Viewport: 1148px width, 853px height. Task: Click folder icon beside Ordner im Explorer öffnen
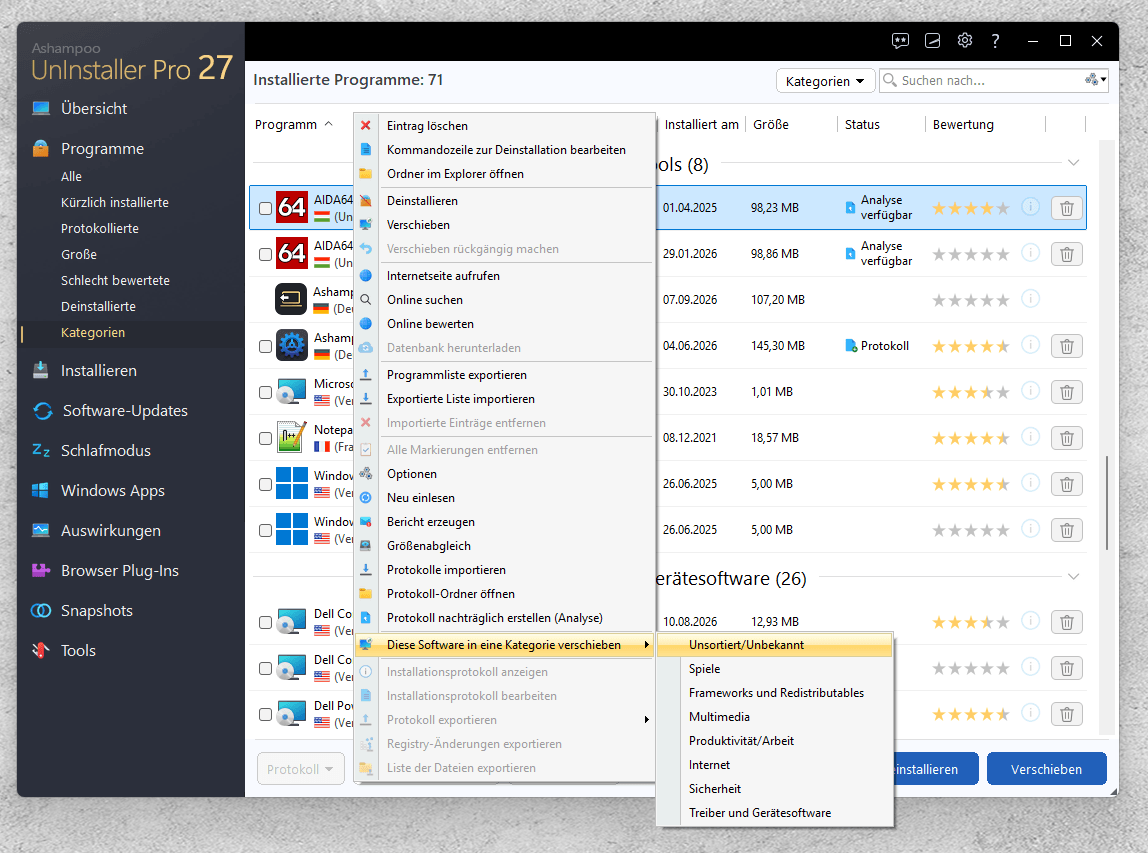[x=365, y=174]
